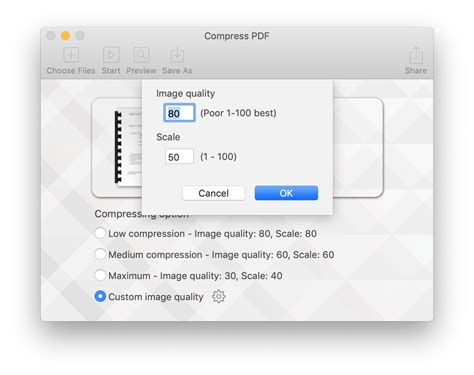Select Low compression radio button
The width and height of the screenshot is (474, 375).
click(x=100, y=233)
